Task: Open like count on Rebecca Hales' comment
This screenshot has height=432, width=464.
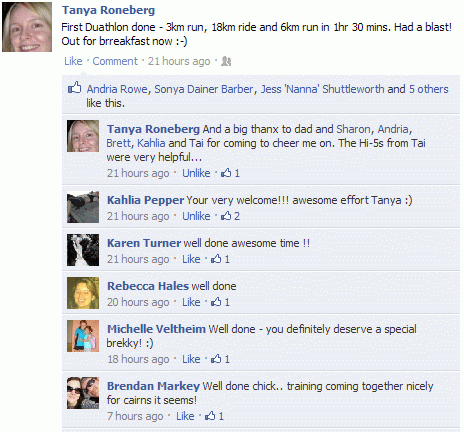Action: pos(220,302)
